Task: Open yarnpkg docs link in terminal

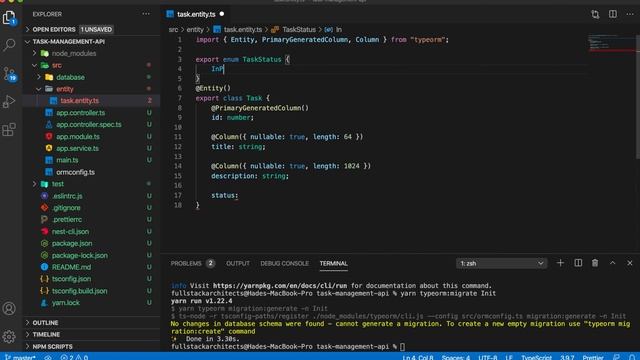Action: point(280,286)
